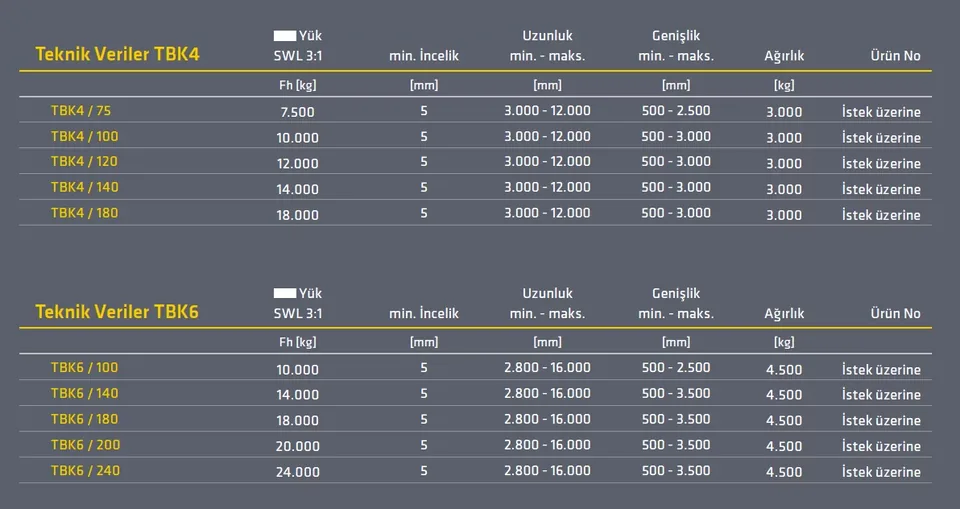Image resolution: width=960 pixels, height=509 pixels.
Task: Click İstek üzerine in the TBK6 / 200 row
Action: (881, 446)
